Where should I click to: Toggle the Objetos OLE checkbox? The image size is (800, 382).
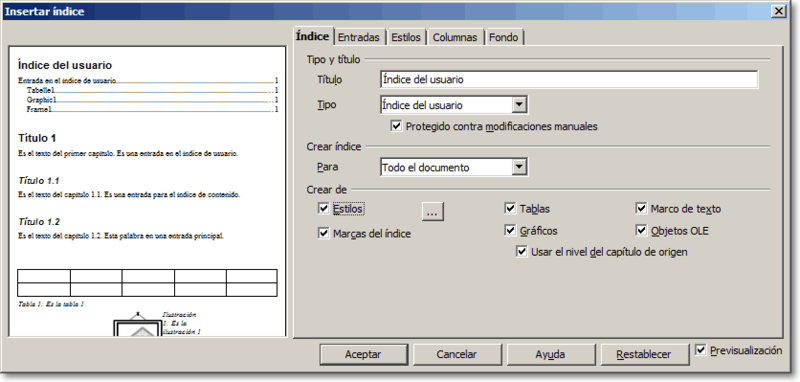[x=641, y=231]
